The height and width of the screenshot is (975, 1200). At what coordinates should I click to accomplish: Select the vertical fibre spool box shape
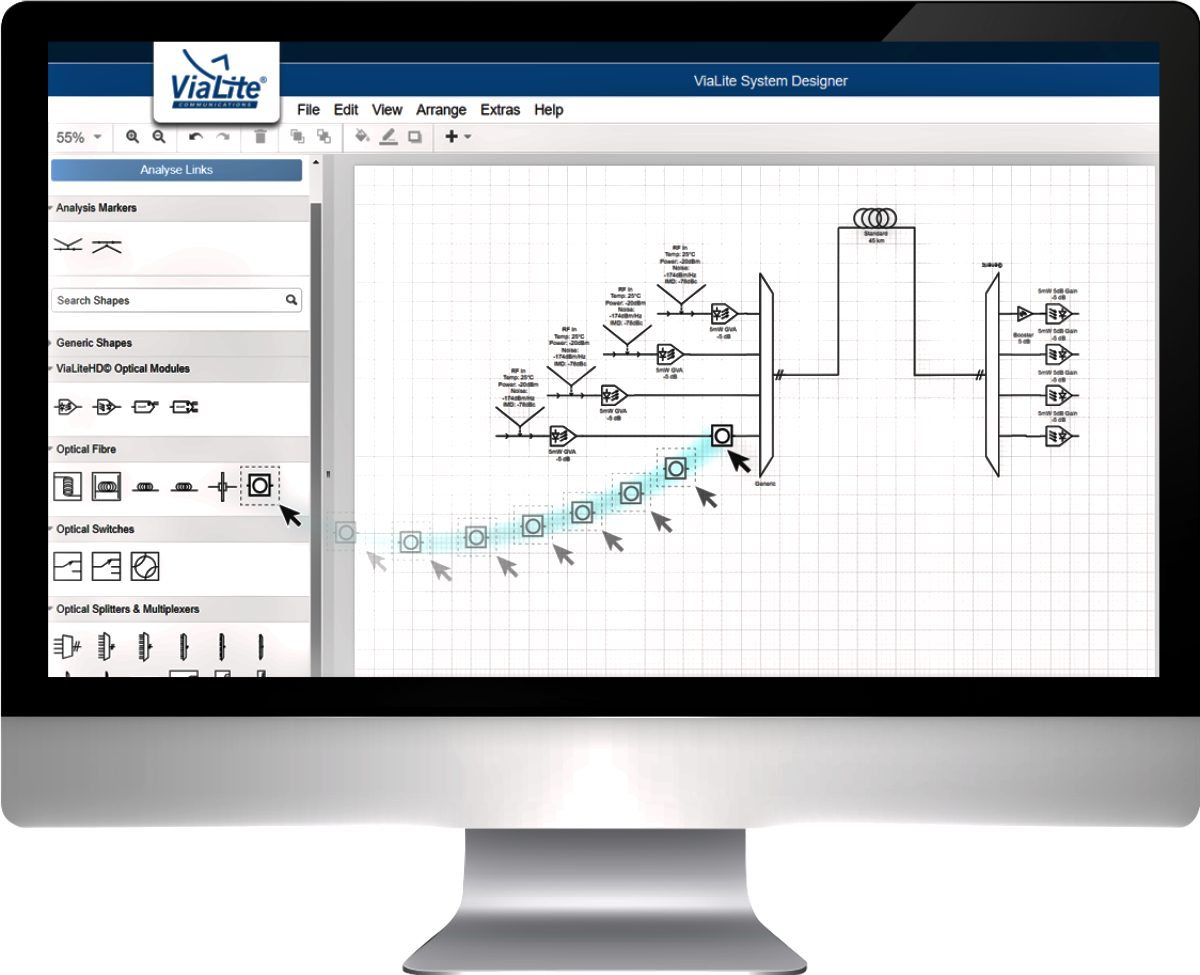[67, 487]
